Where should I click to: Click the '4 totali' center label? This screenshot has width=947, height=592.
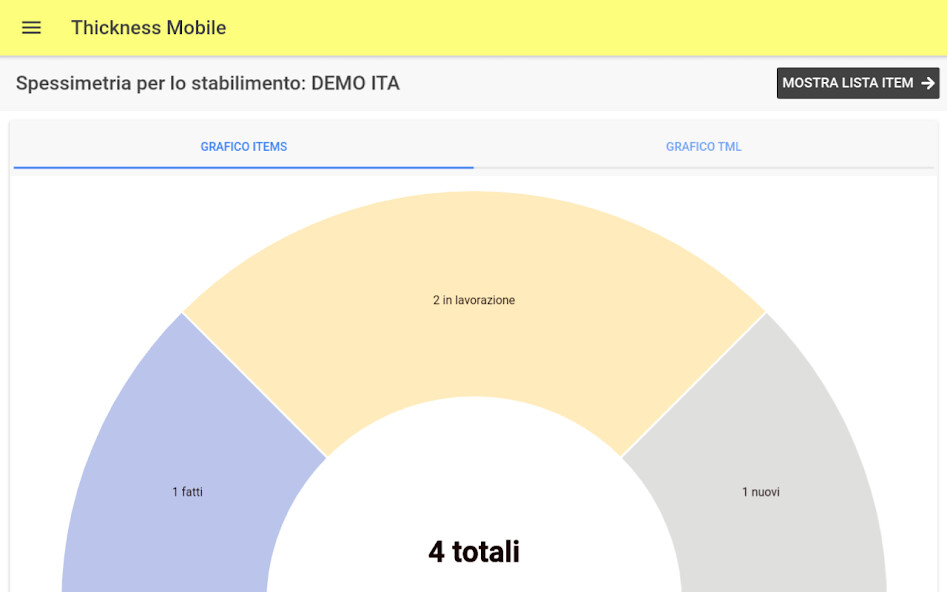point(474,552)
